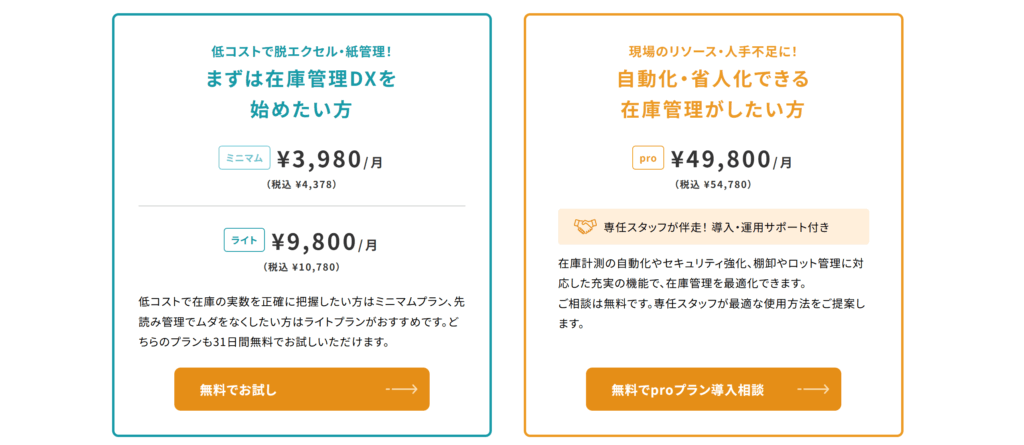Click the 専任スタッフが伴走 support banner text
This screenshot has height=445, width=1024.
click(x=717, y=227)
